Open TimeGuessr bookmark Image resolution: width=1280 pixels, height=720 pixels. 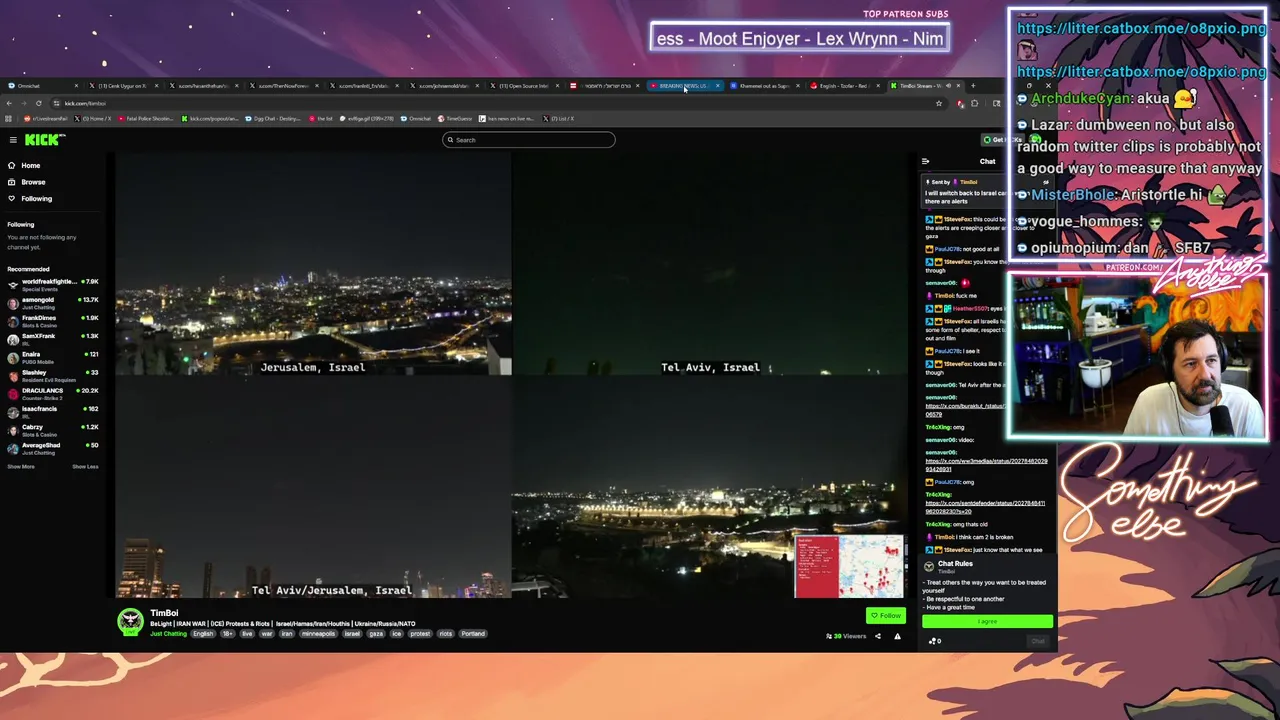tap(455, 119)
